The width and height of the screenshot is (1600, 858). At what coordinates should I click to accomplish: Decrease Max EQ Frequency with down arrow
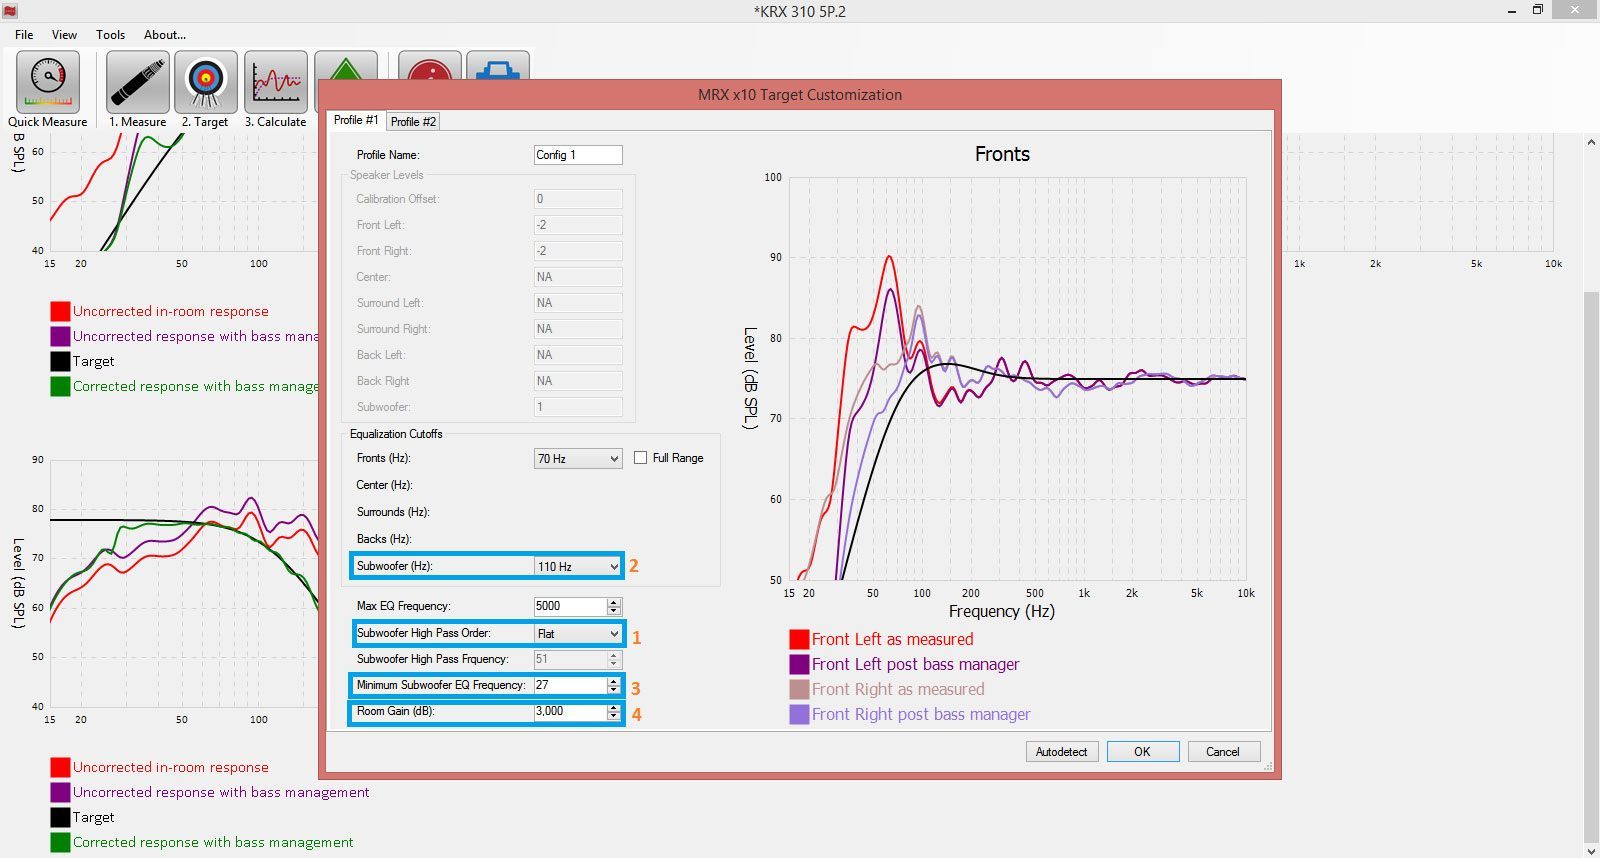pyautogui.click(x=614, y=610)
